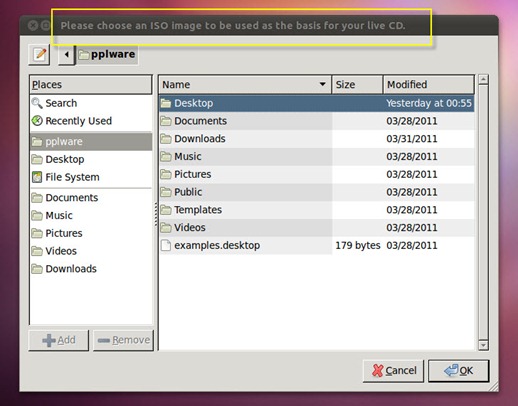Image resolution: width=518 pixels, height=406 pixels.
Task: Click the back arrow in path bar
Action: tap(67, 54)
